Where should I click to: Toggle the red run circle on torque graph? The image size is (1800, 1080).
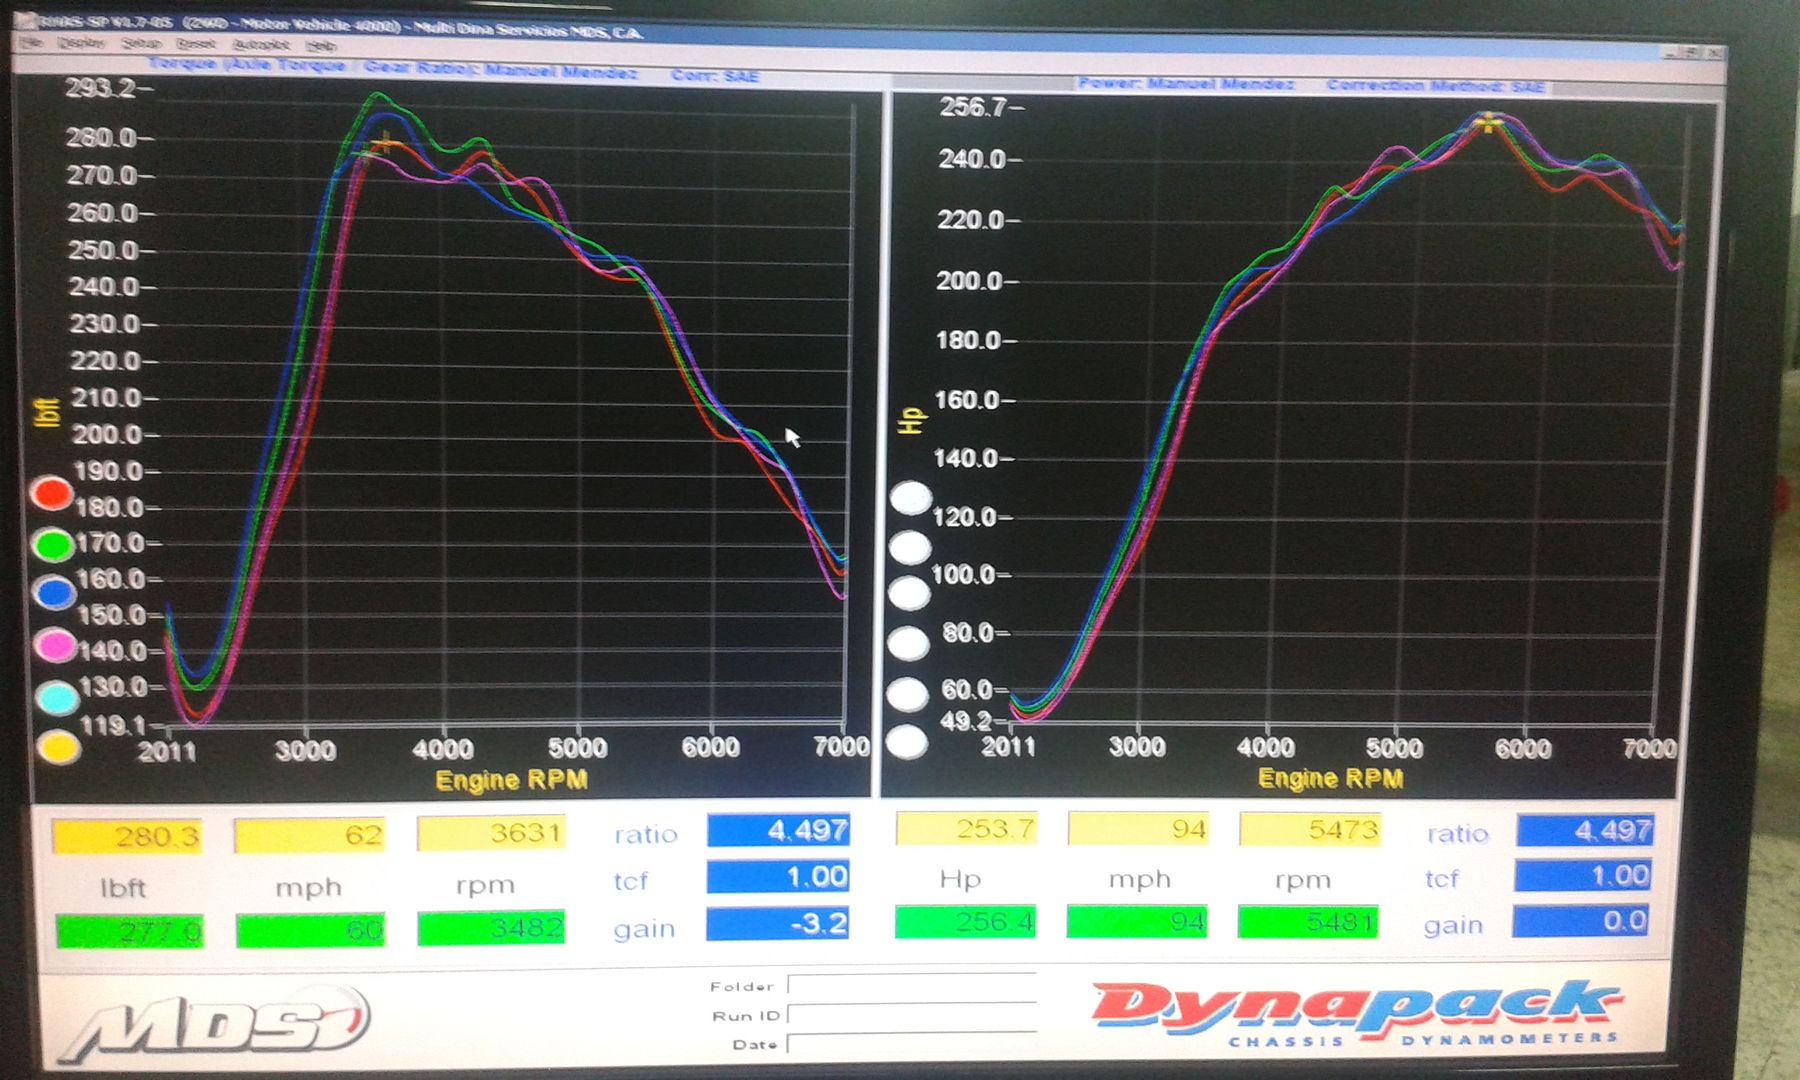[x=51, y=493]
